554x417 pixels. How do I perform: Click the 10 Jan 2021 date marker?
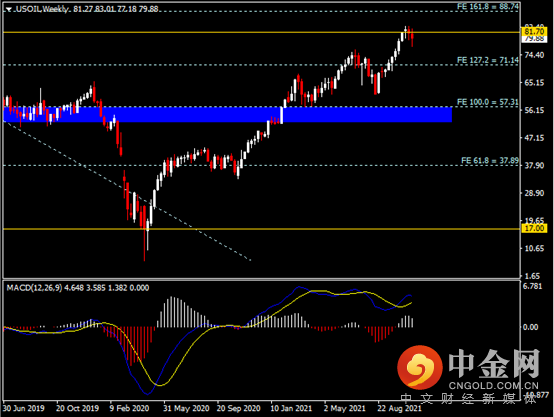pos(291,408)
